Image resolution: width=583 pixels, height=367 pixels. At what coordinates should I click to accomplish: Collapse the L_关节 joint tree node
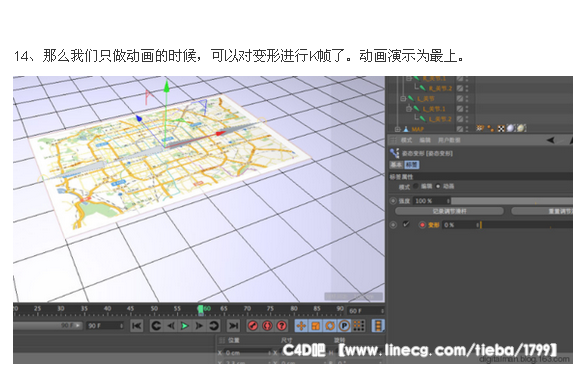[403, 99]
